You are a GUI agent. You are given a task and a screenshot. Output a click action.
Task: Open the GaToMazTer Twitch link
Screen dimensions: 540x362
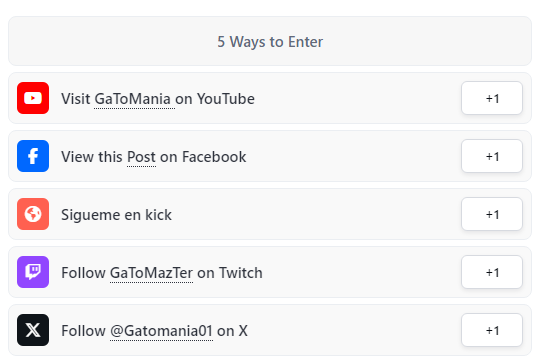151,273
